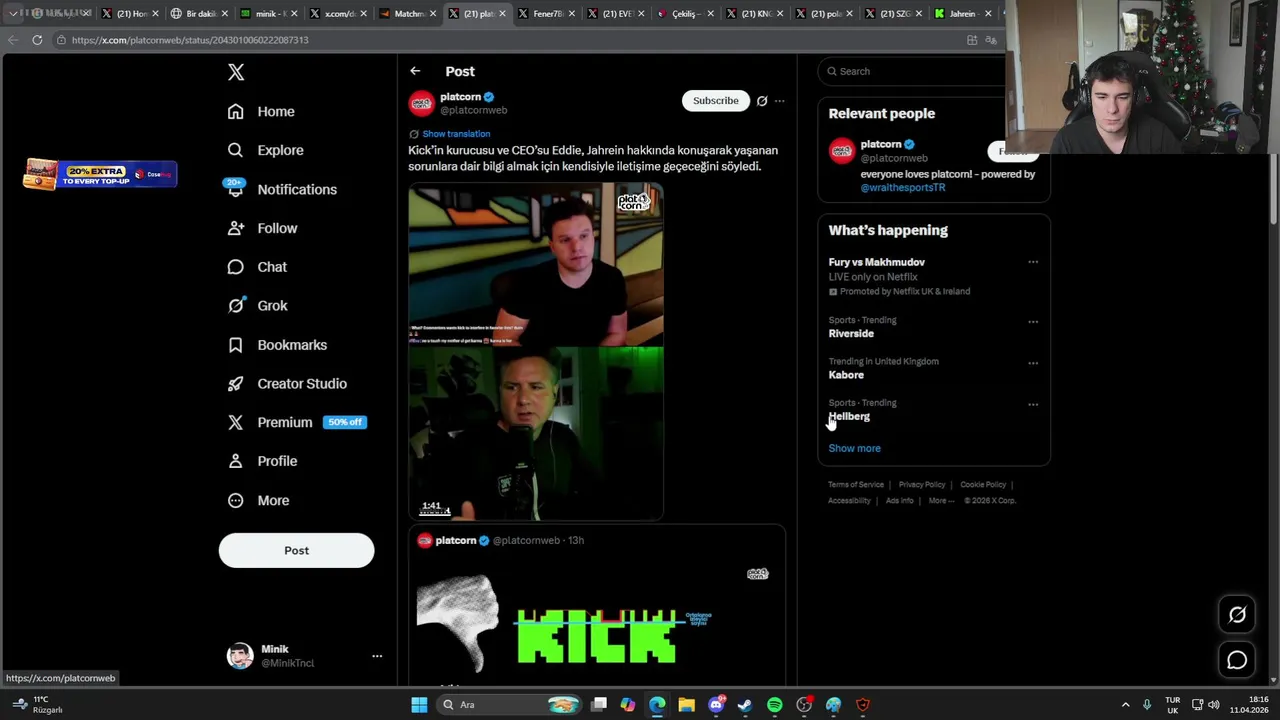Click the 20% EXTRA top-up banner
The width and height of the screenshot is (1280, 720).
pyautogui.click(x=100, y=174)
